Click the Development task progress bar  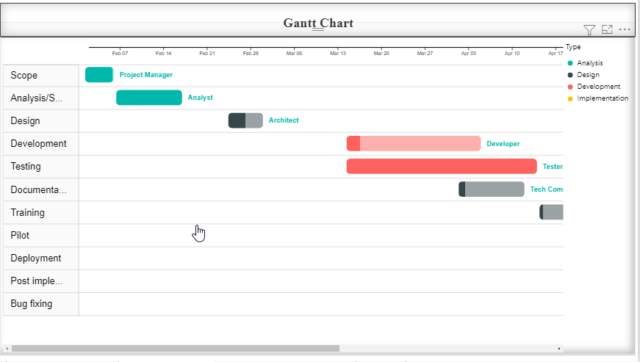pos(413,144)
